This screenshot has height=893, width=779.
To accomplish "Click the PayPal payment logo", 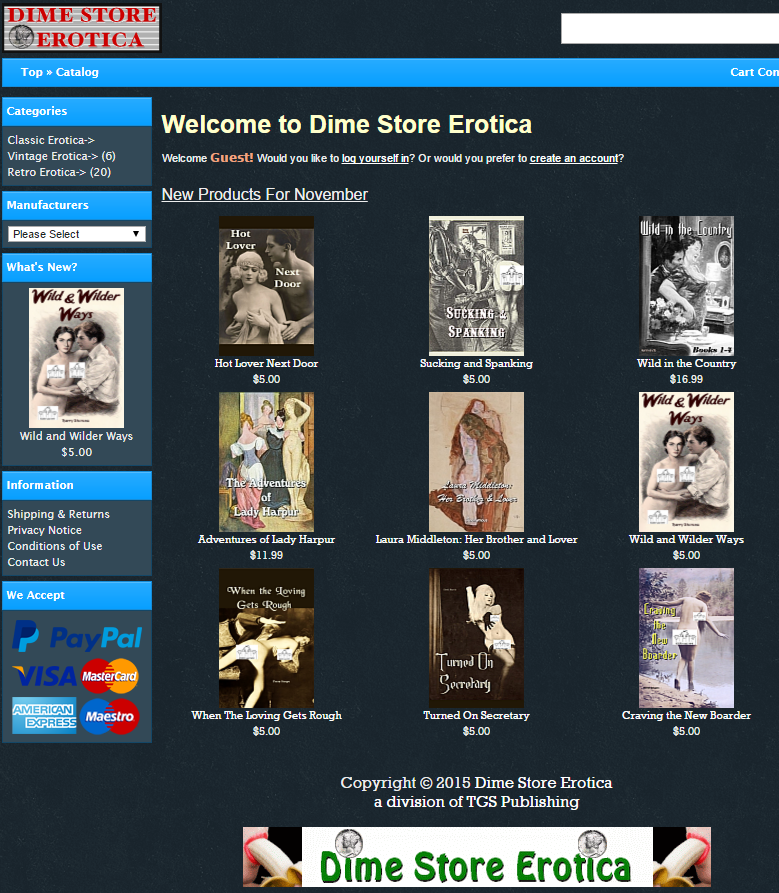I will [x=77, y=637].
